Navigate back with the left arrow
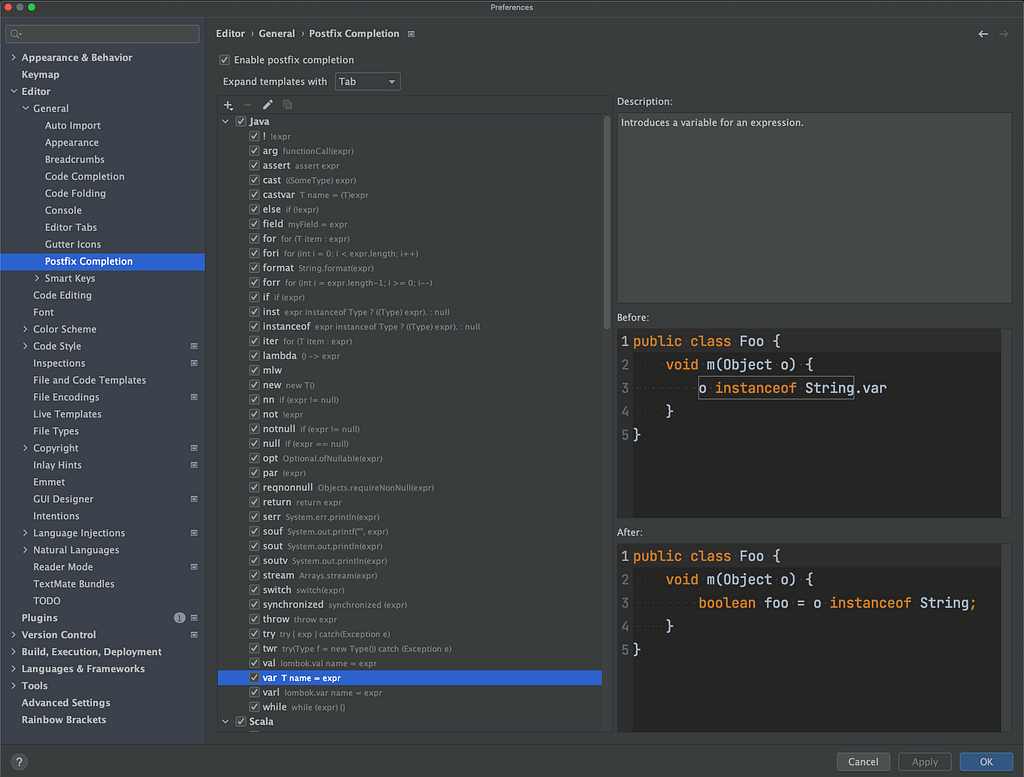This screenshot has height=777, width=1024. pos(983,34)
